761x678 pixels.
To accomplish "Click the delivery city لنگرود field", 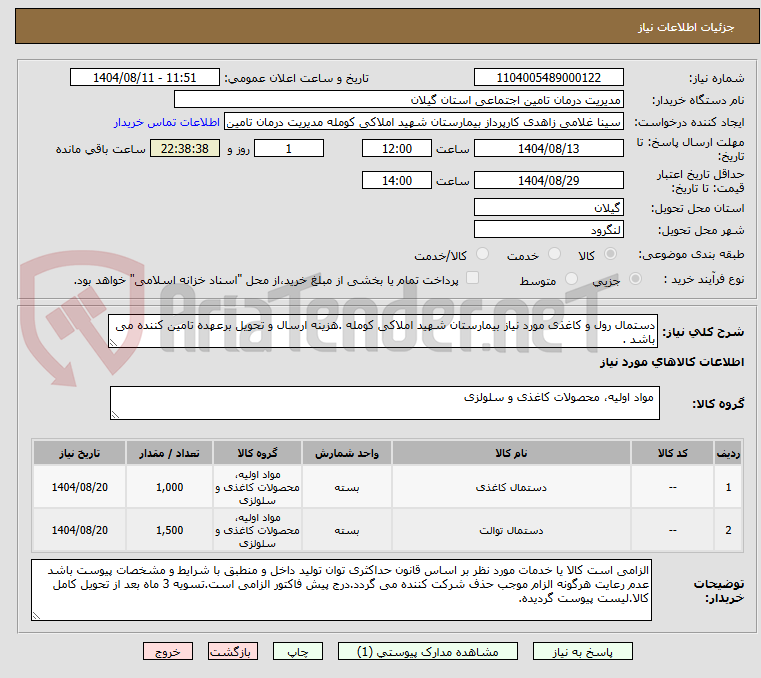I will click(x=548, y=230).
